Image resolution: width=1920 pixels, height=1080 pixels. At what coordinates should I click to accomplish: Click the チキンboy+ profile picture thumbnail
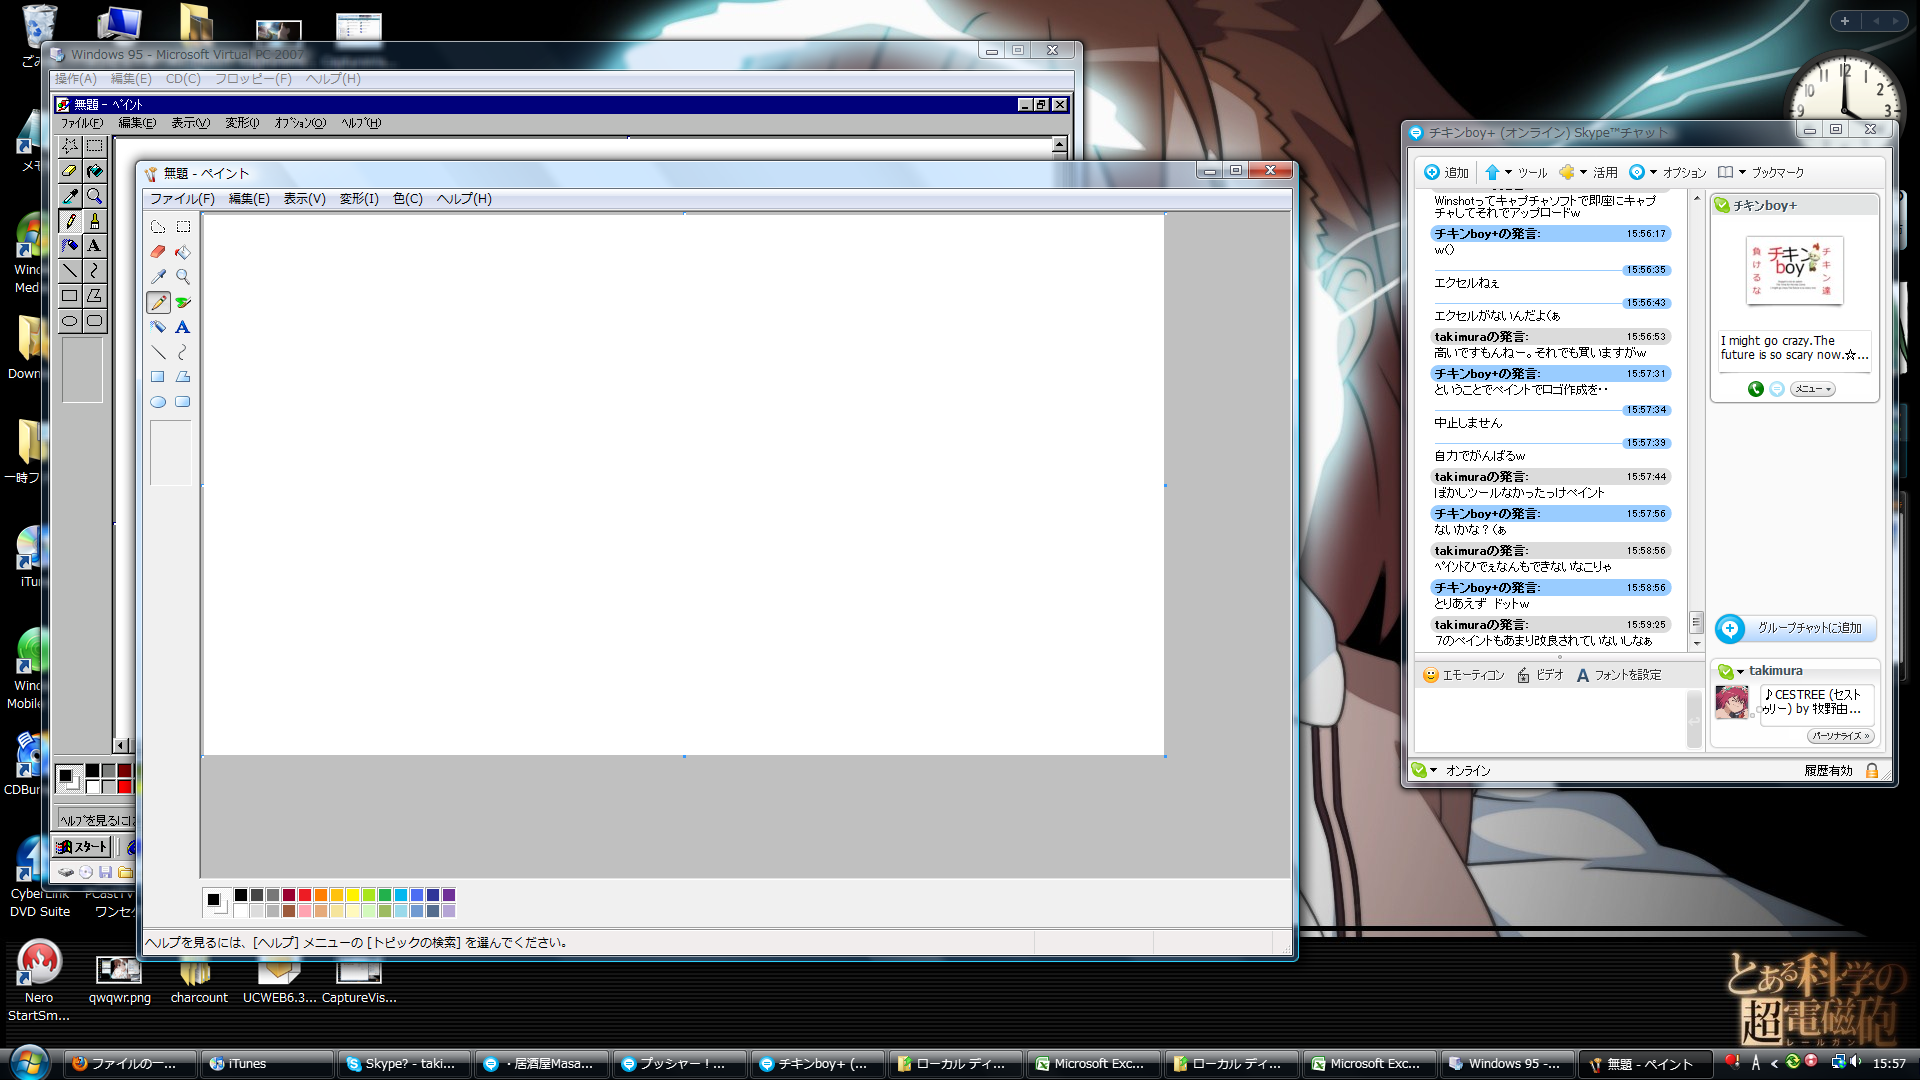(x=1794, y=270)
